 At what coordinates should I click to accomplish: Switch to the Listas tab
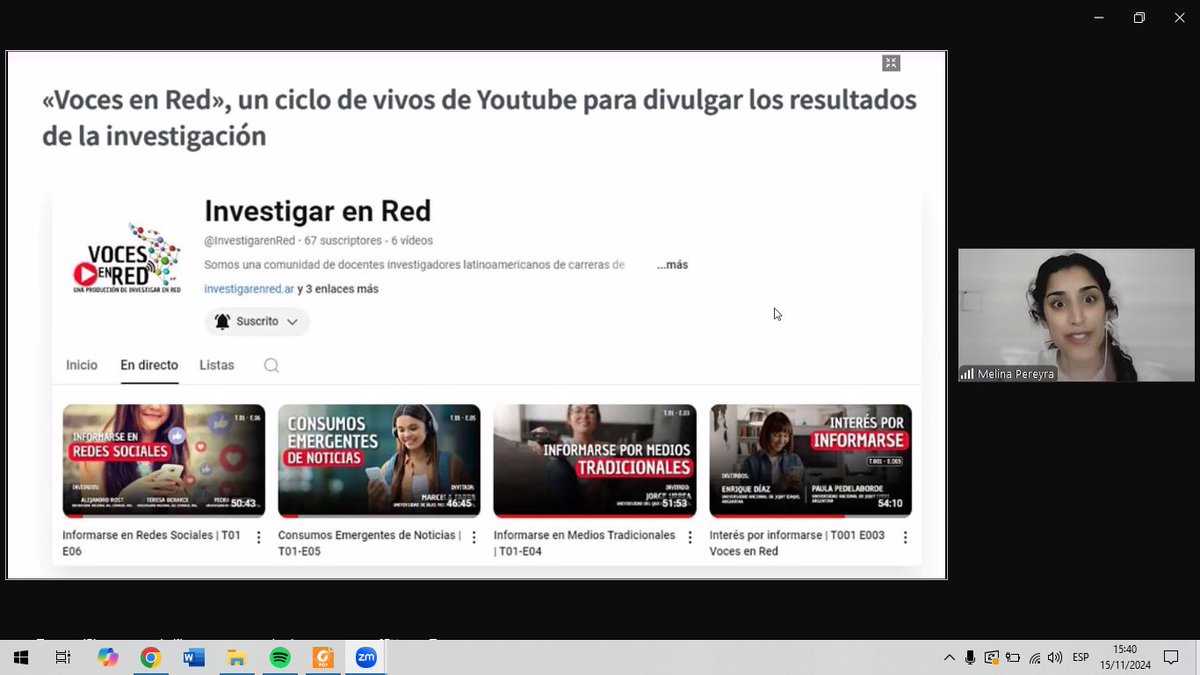[x=217, y=365]
